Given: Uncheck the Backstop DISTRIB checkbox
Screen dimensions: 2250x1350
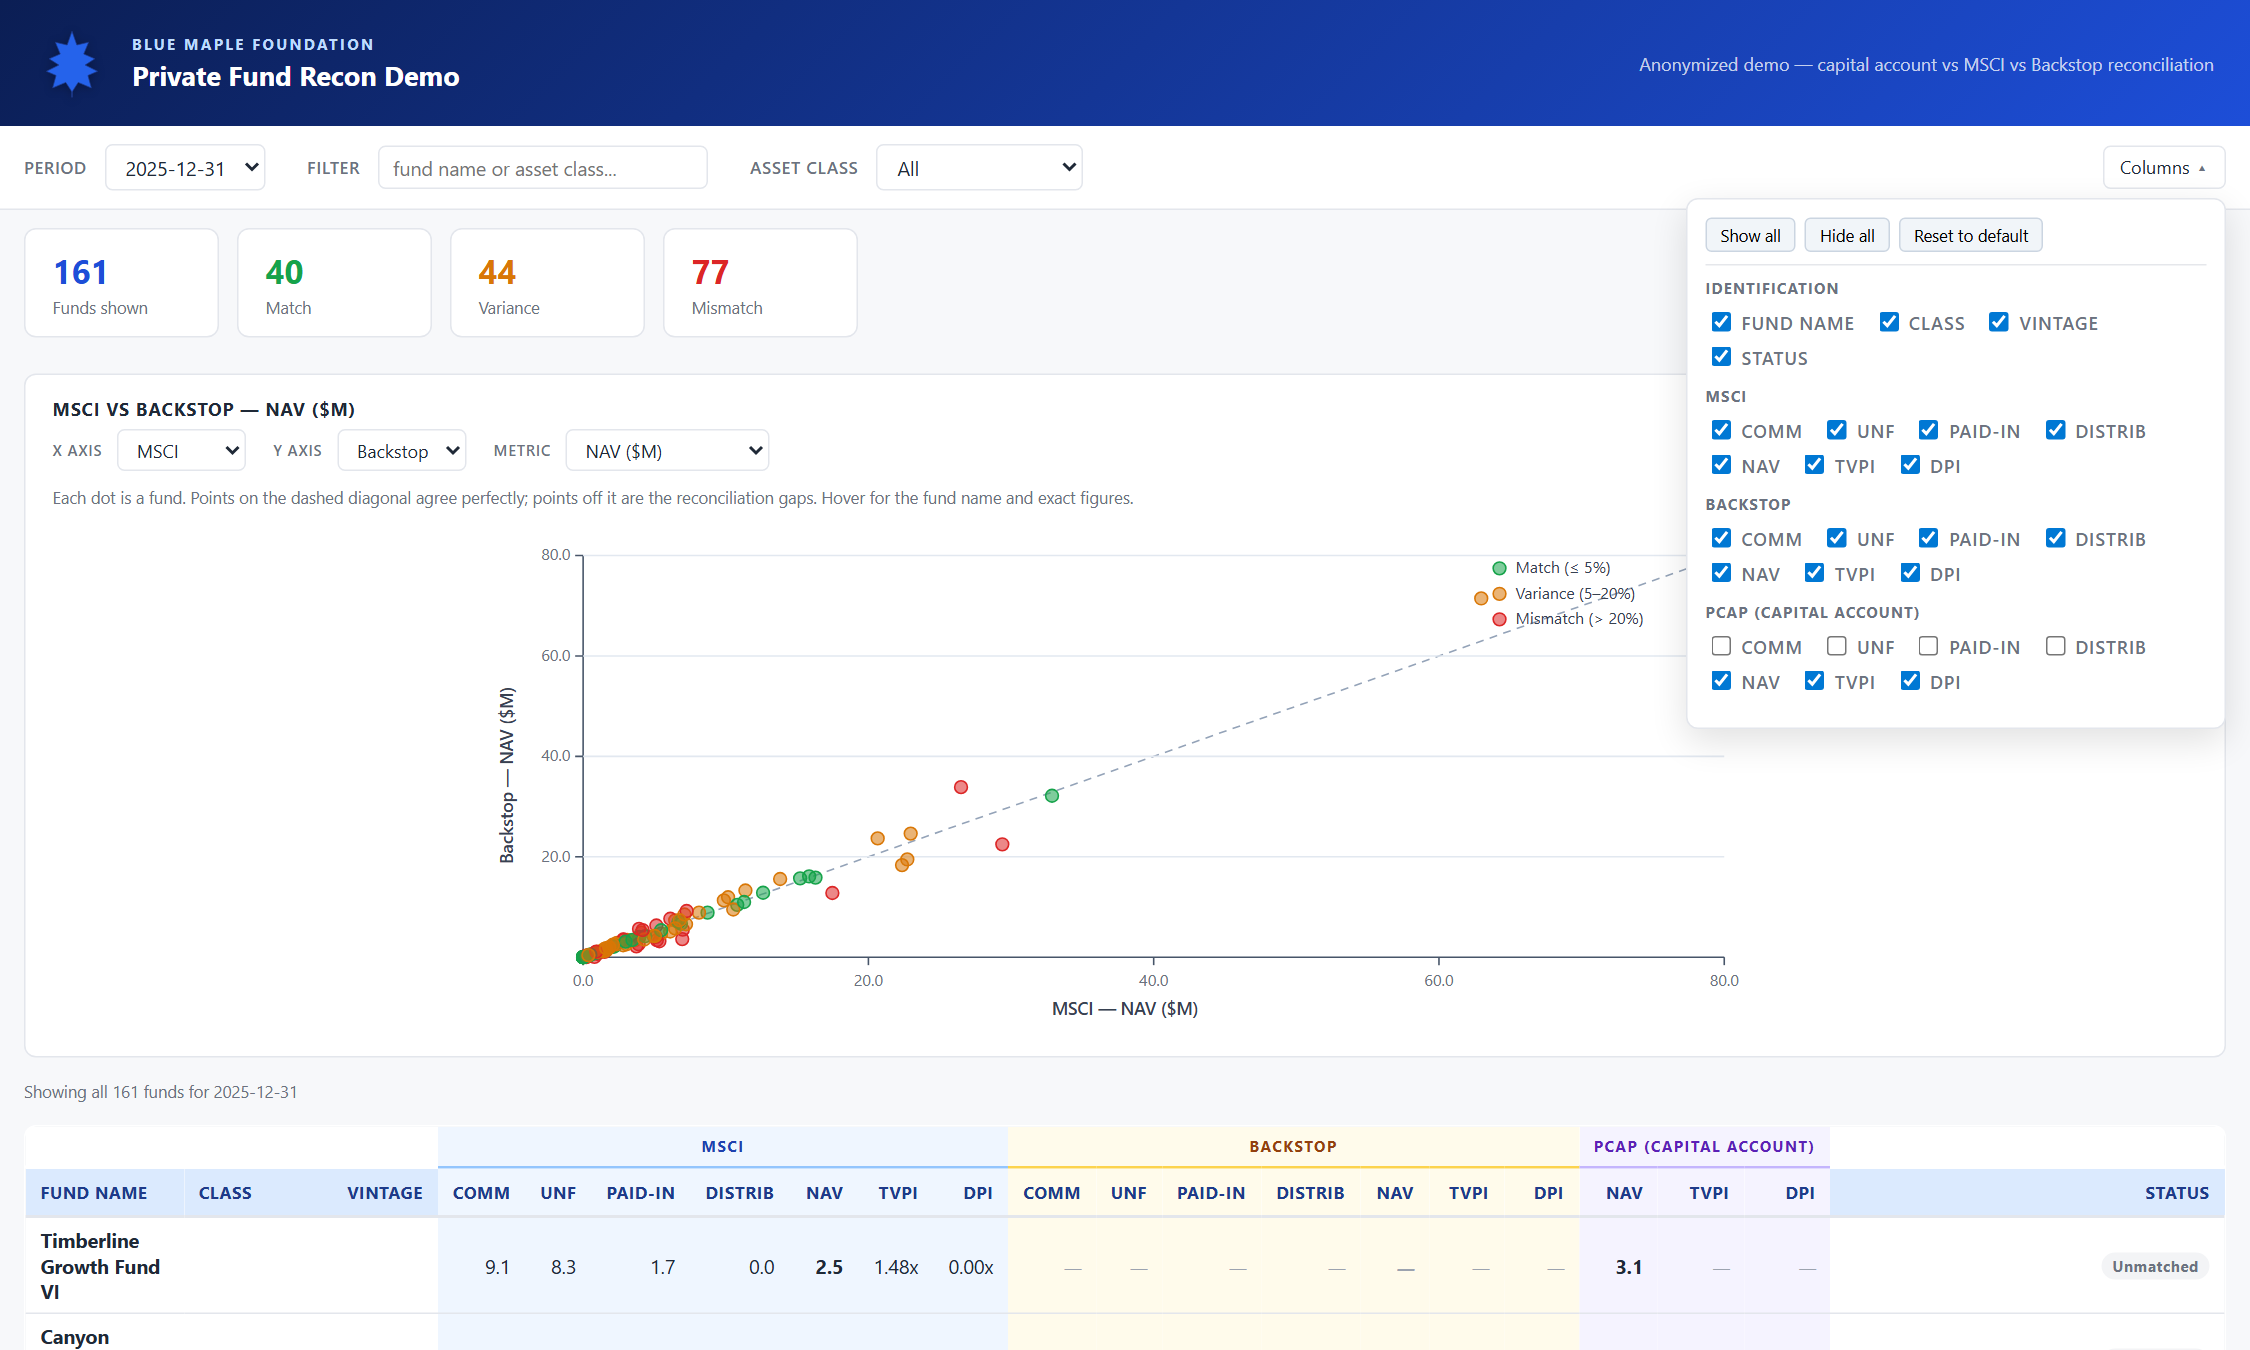Looking at the screenshot, I should tap(2055, 538).
